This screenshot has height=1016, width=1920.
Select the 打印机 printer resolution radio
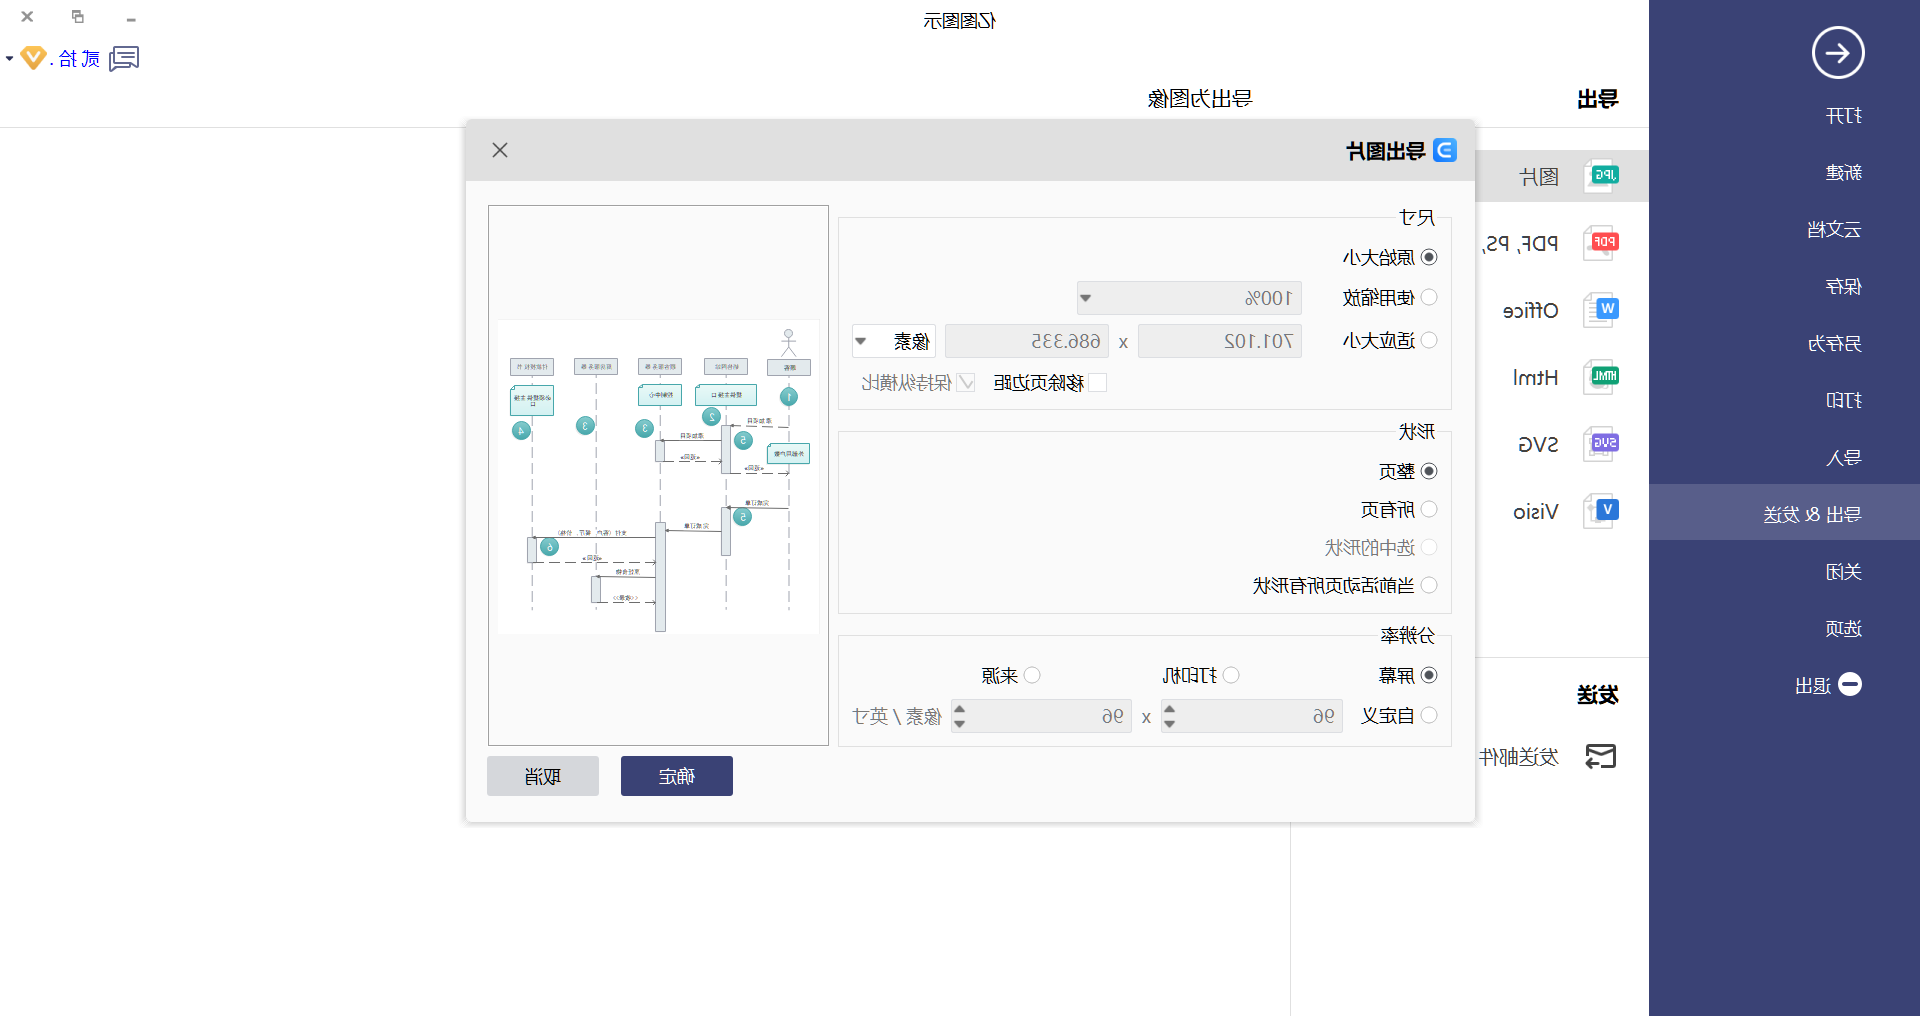coord(1231,675)
